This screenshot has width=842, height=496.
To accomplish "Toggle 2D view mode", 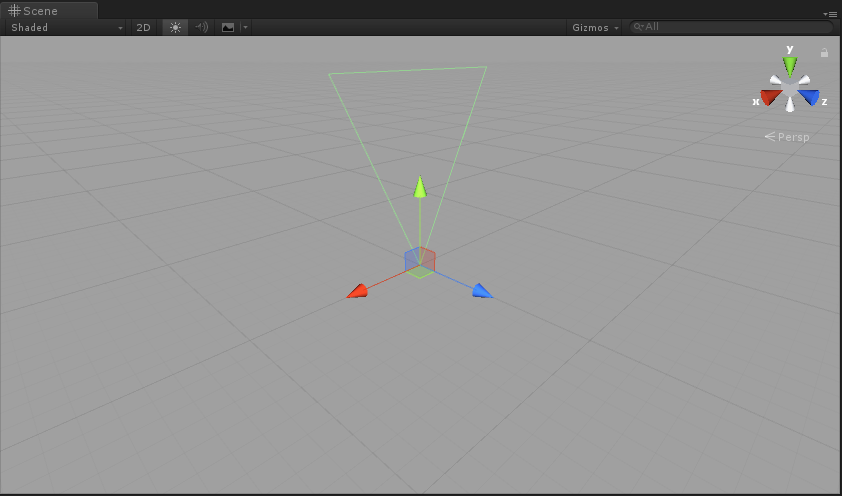I will (143, 27).
